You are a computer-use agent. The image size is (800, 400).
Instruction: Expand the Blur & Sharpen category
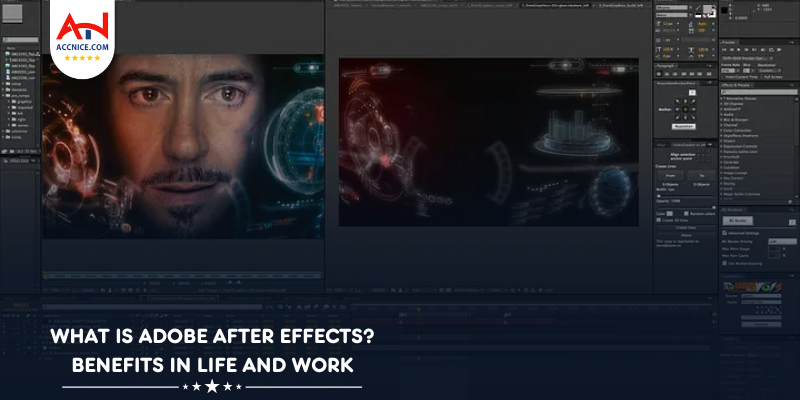click(721, 120)
